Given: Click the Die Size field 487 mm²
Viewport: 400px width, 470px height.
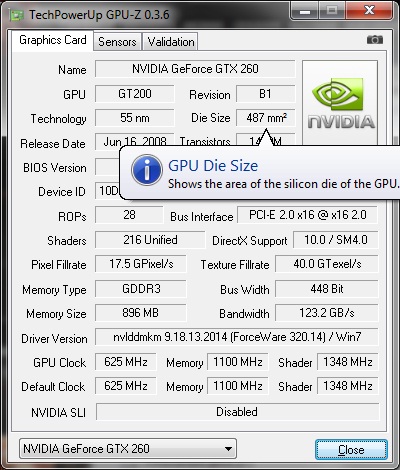Looking at the screenshot, I should (x=266, y=118).
